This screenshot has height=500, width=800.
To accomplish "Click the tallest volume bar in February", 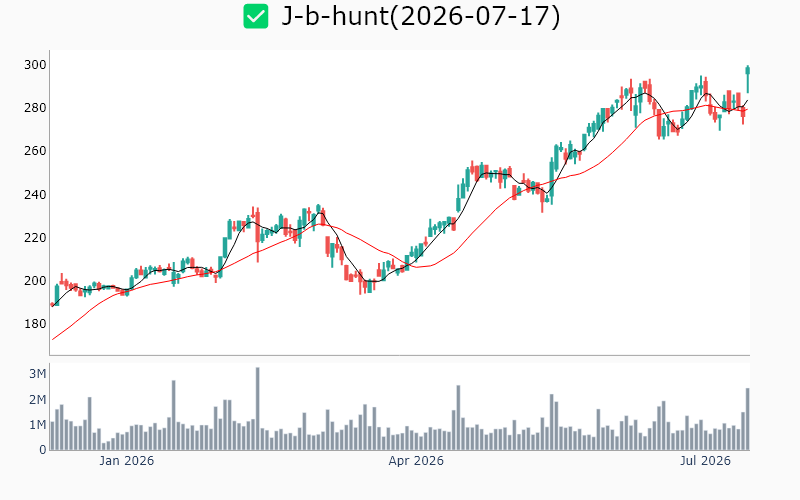I will [x=258, y=409].
